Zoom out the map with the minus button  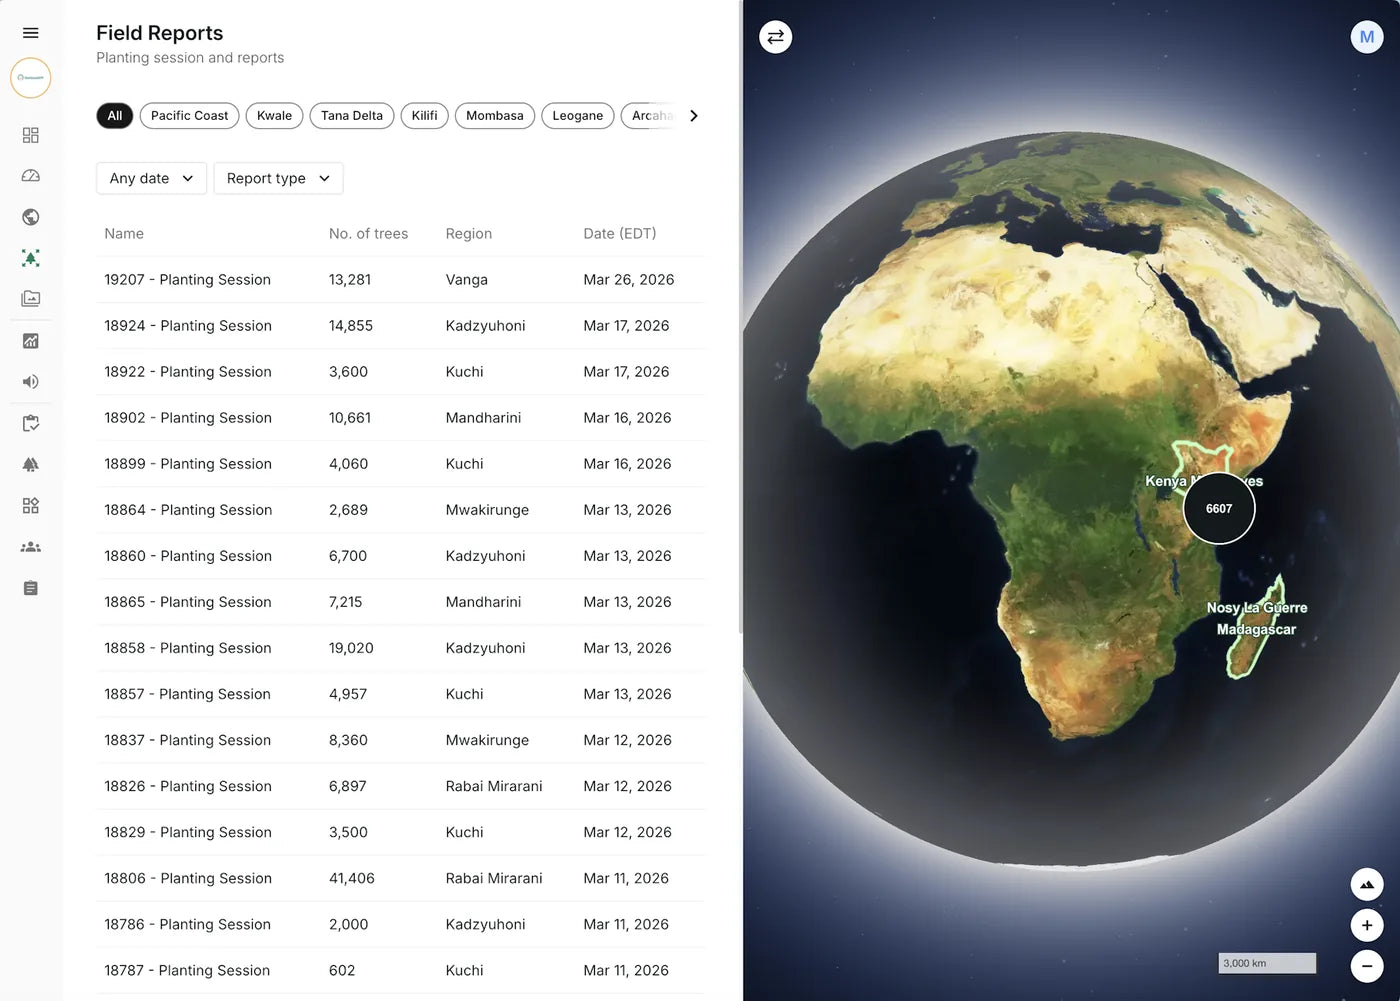point(1367,966)
